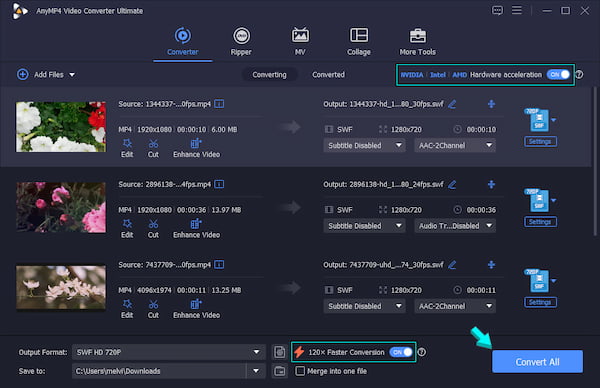Click the plus icon of 2896138 output row
600x388 pixels.
(x=491, y=184)
